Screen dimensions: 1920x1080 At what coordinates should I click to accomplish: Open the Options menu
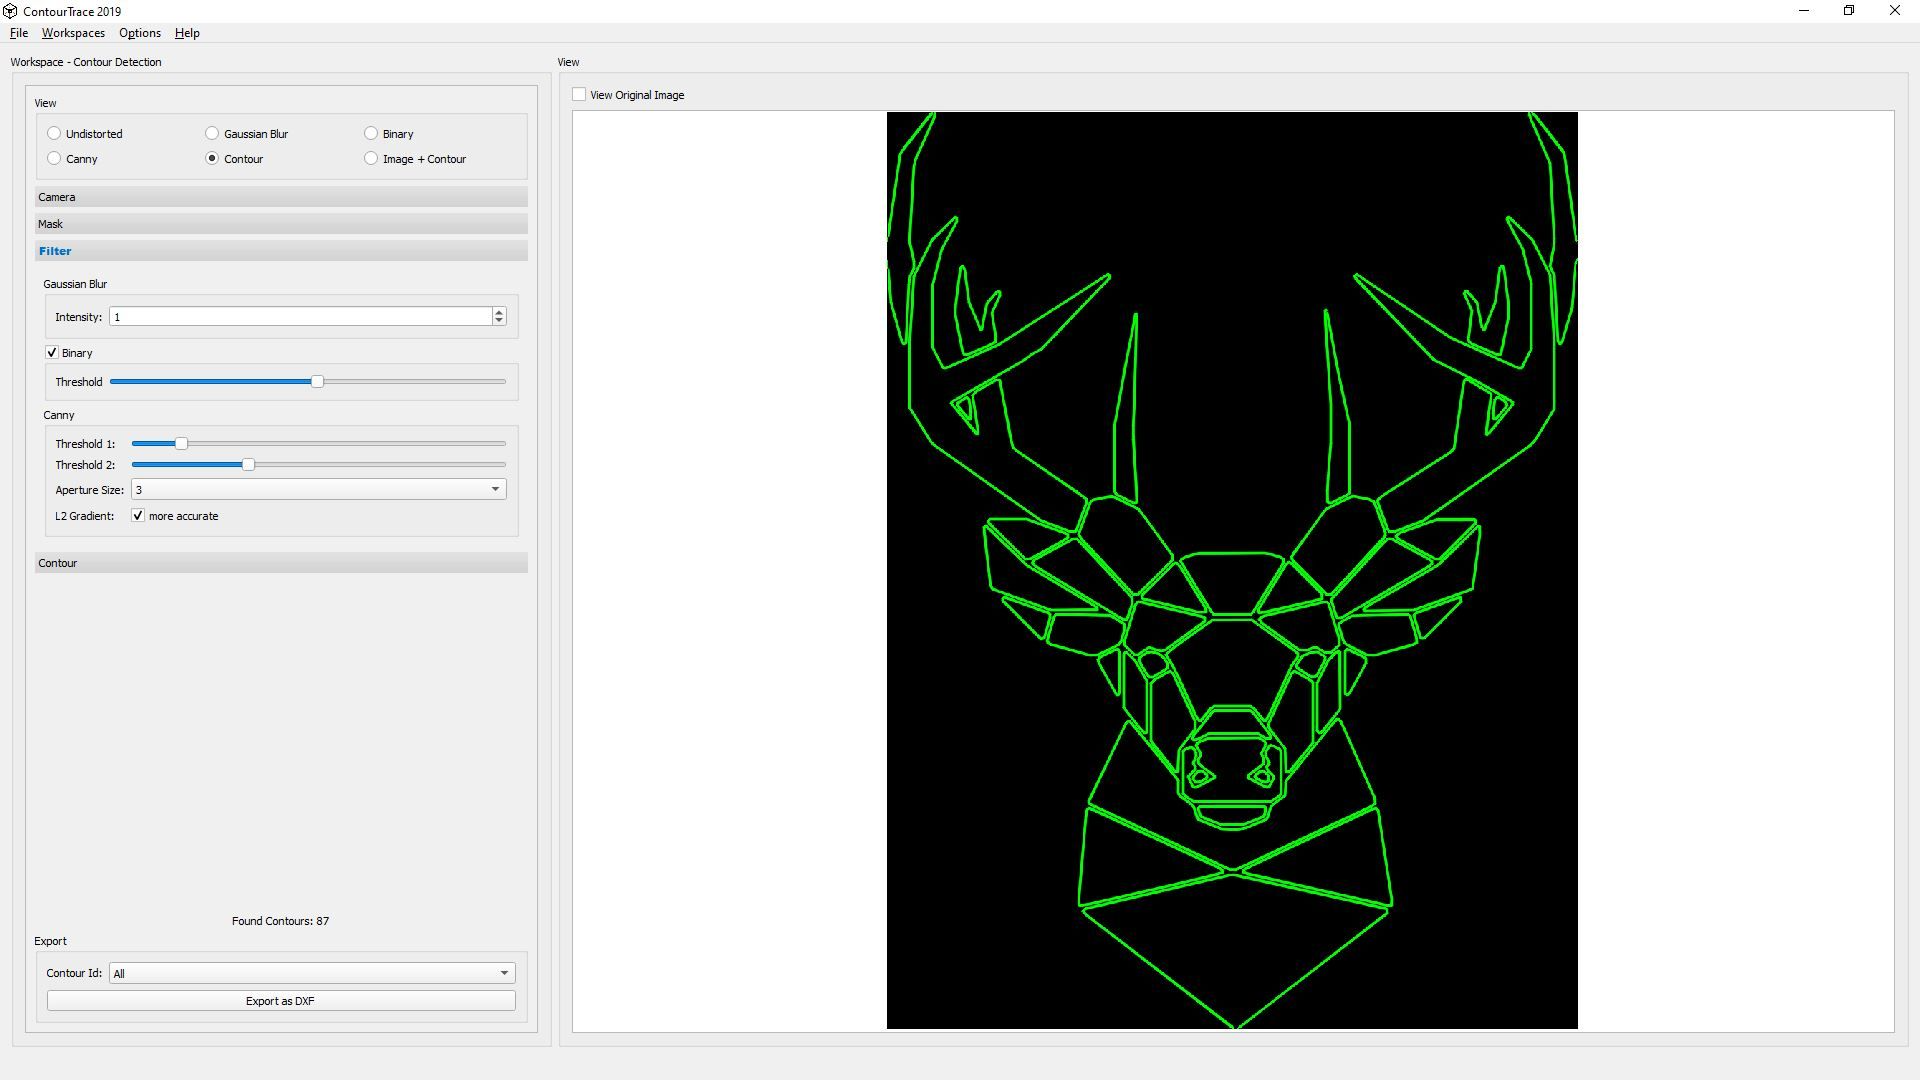tap(139, 33)
